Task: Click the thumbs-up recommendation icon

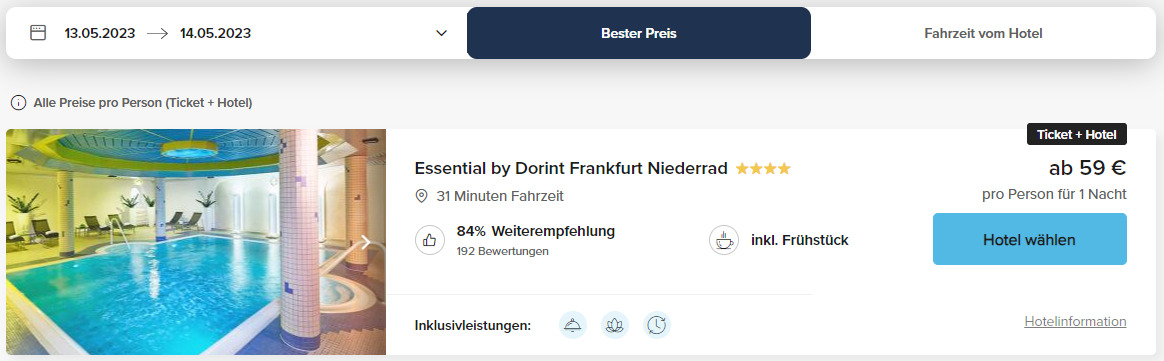Action: [430, 240]
